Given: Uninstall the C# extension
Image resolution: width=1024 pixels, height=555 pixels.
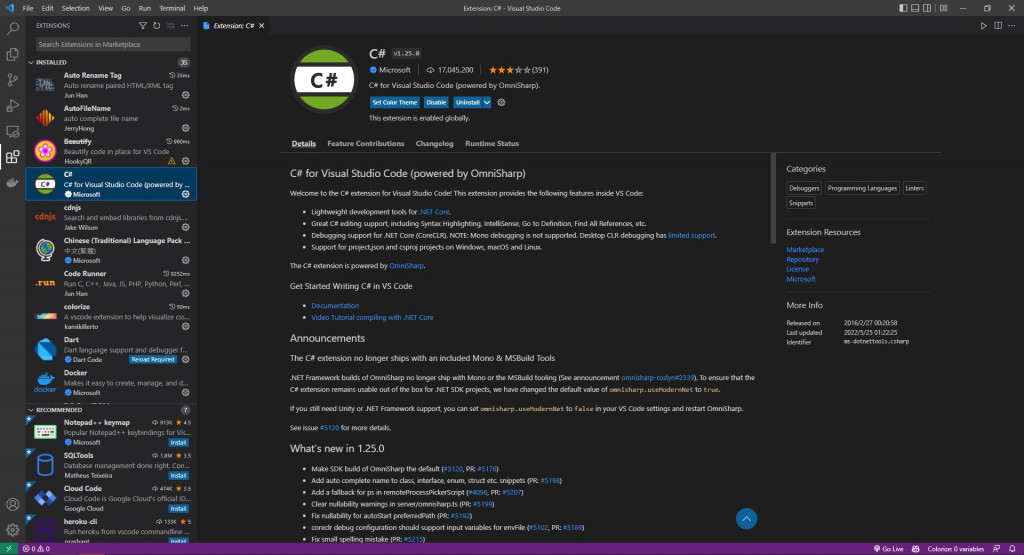Looking at the screenshot, I should click(x=468, y=103).
